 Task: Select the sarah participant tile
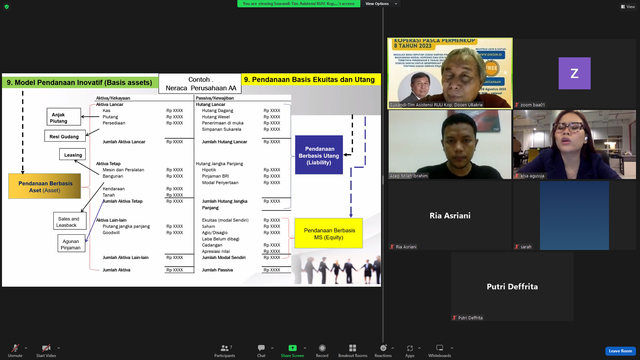pyautogui.click(x=574, y=216)
